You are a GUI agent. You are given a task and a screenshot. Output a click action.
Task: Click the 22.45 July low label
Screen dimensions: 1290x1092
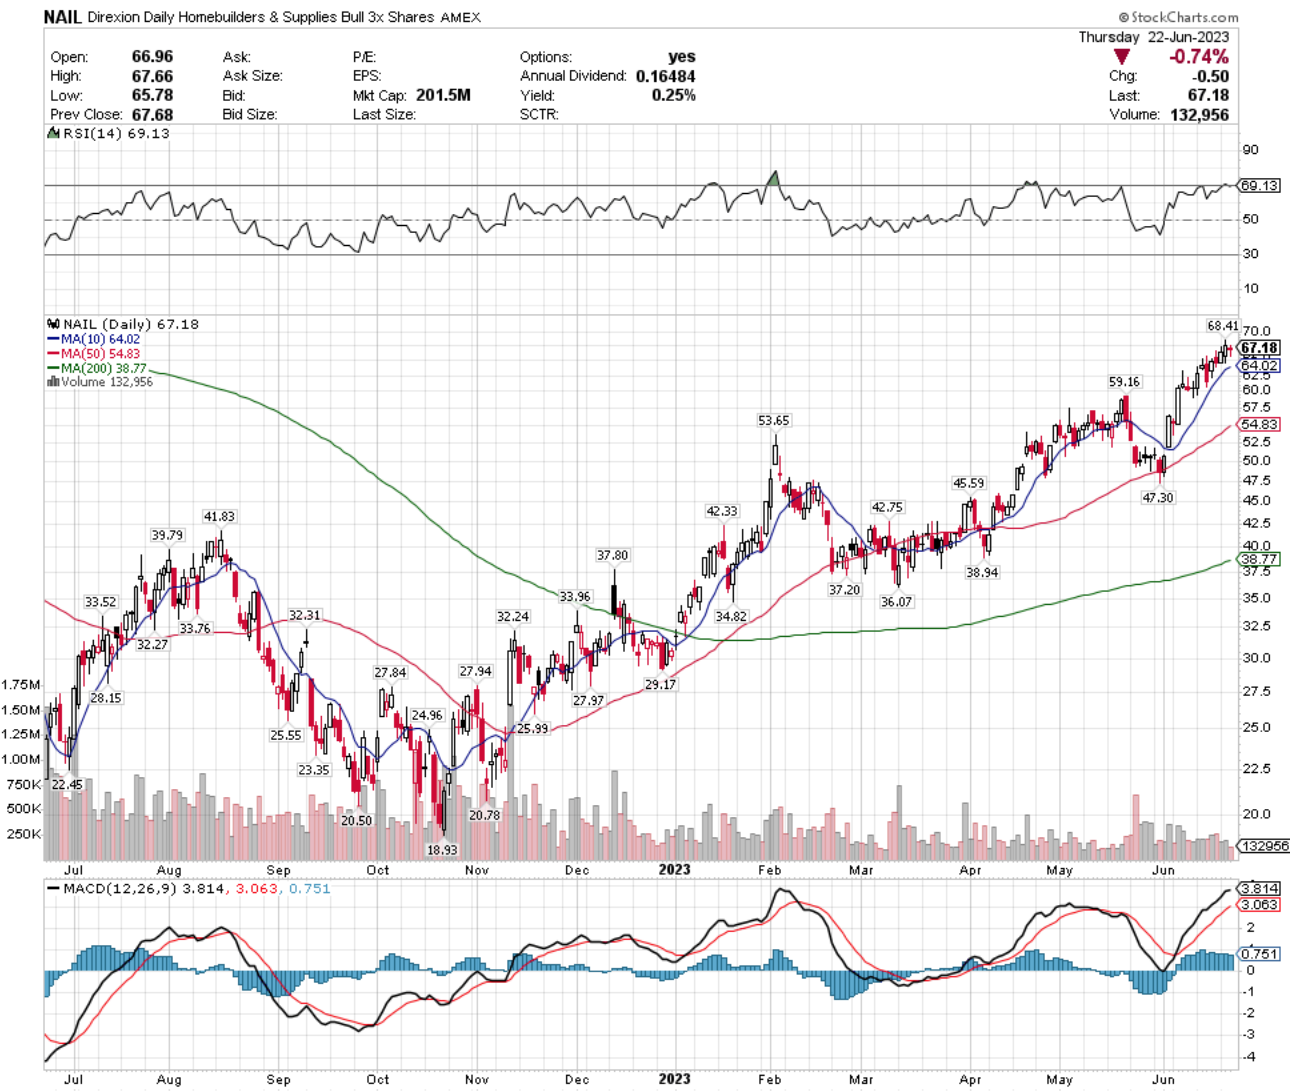coord(67,785)
